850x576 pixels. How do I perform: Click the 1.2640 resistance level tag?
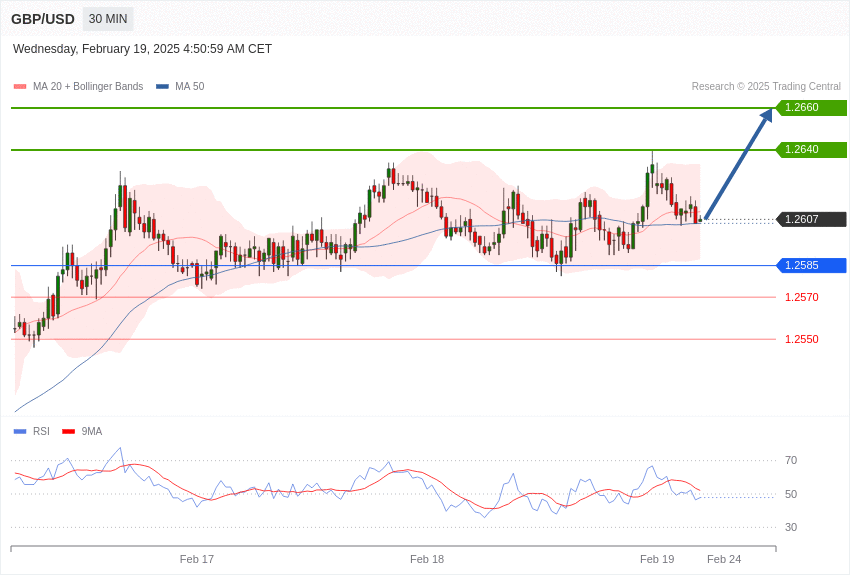[x=811, y=149]
